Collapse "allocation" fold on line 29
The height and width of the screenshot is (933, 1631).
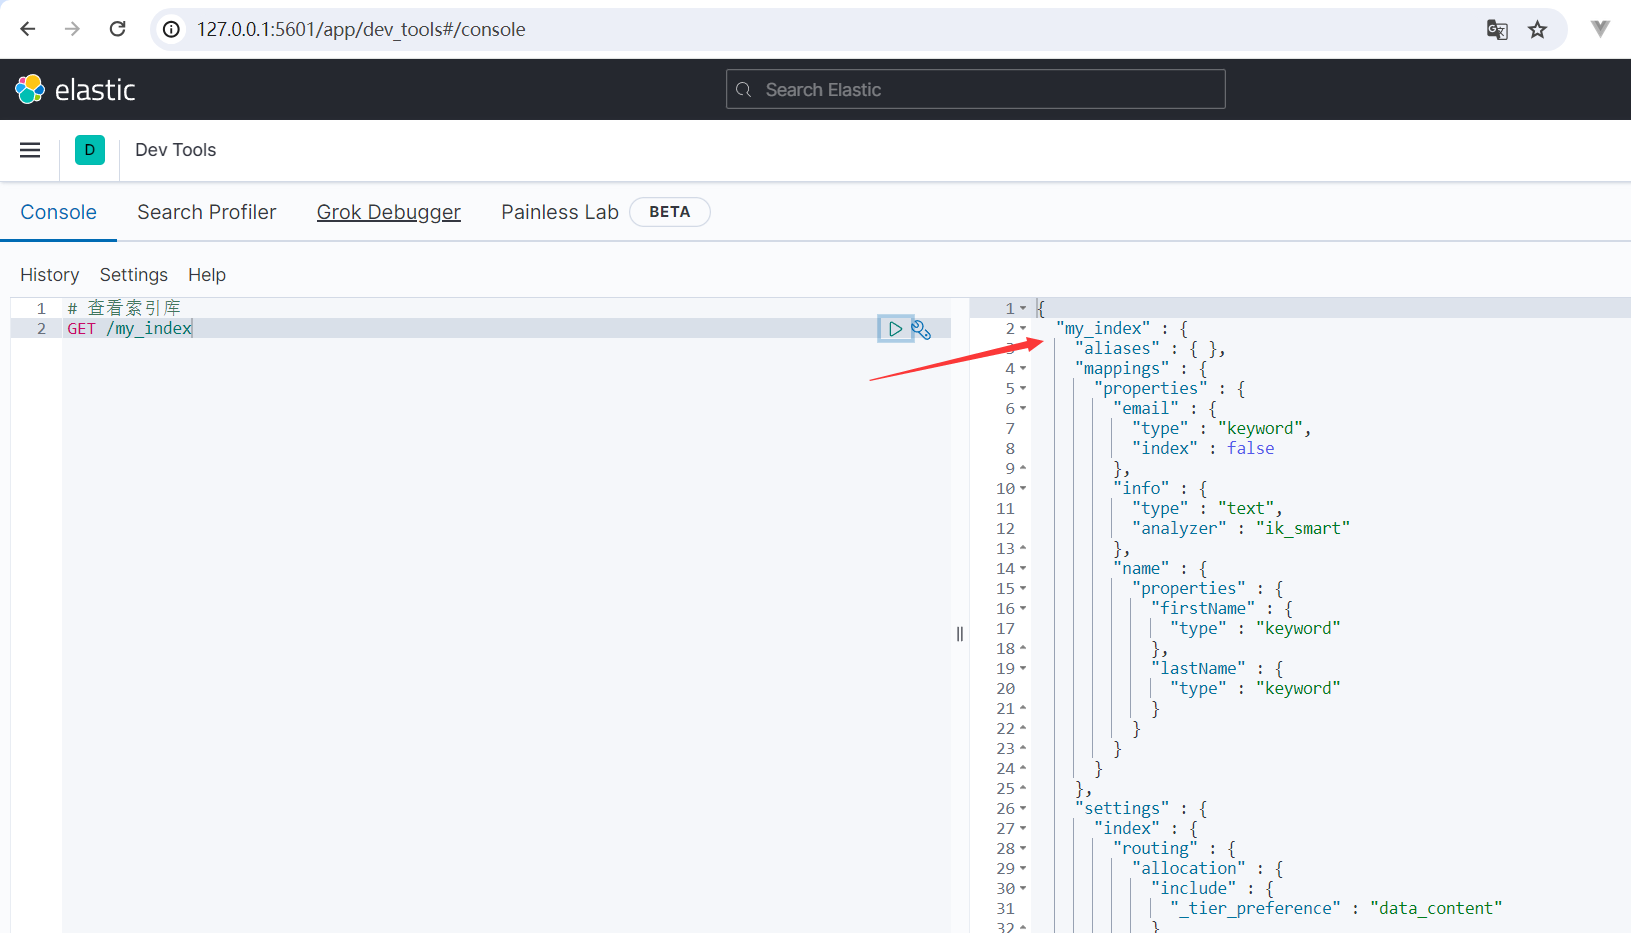pyautogui.click(x=1023, y=869)
